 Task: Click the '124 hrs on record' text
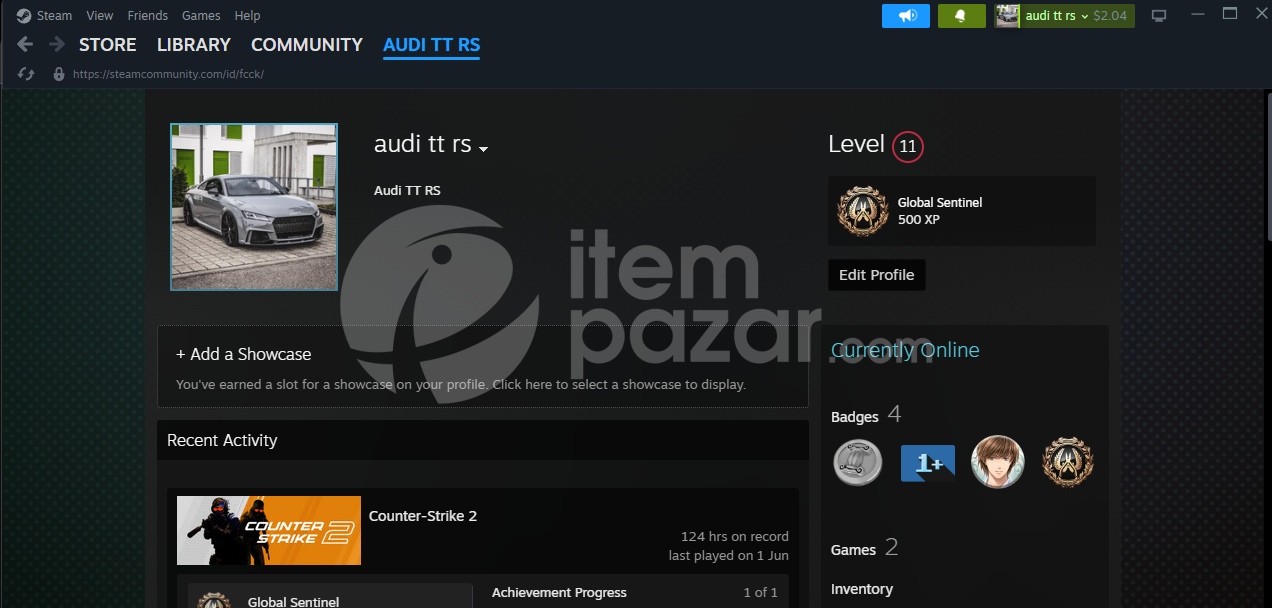click(x=735, y=537)
